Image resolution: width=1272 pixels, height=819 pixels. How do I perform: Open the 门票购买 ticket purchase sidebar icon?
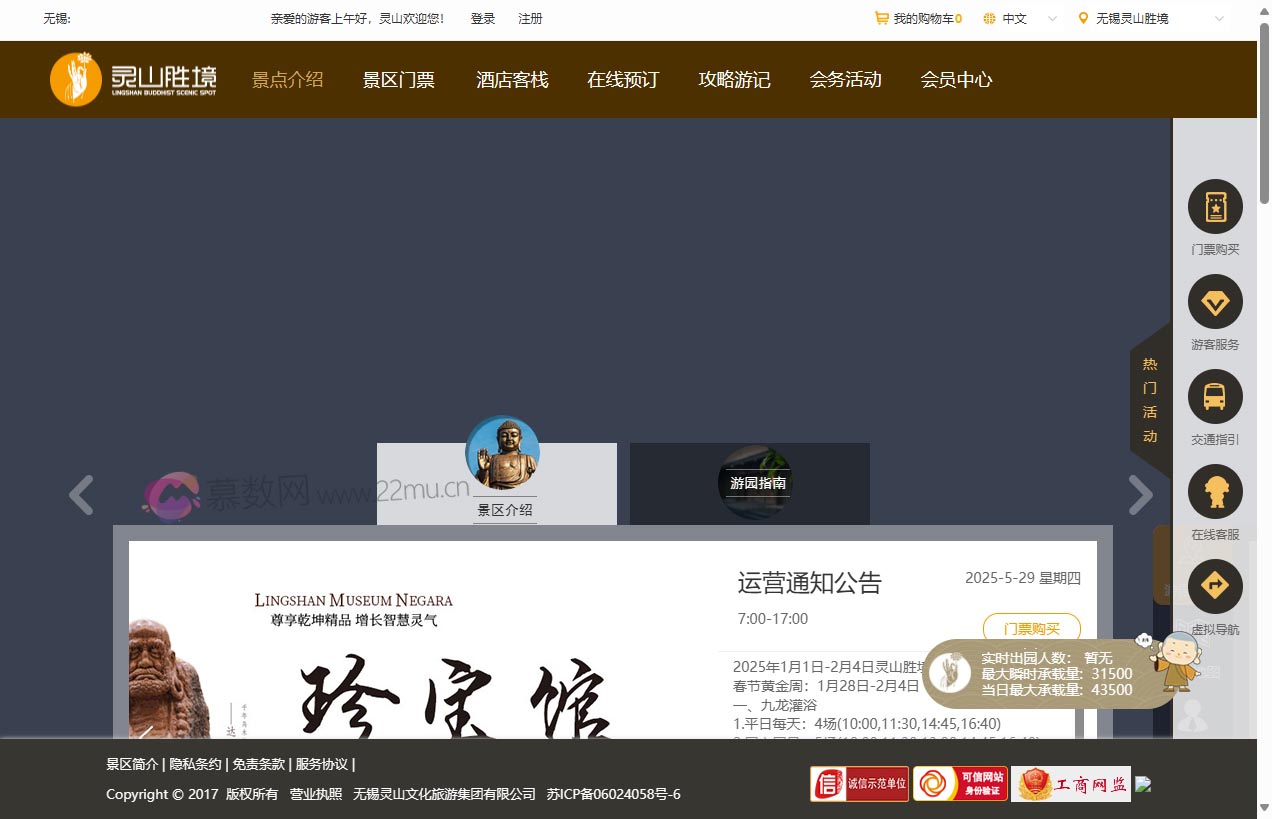click(1214, 206)
